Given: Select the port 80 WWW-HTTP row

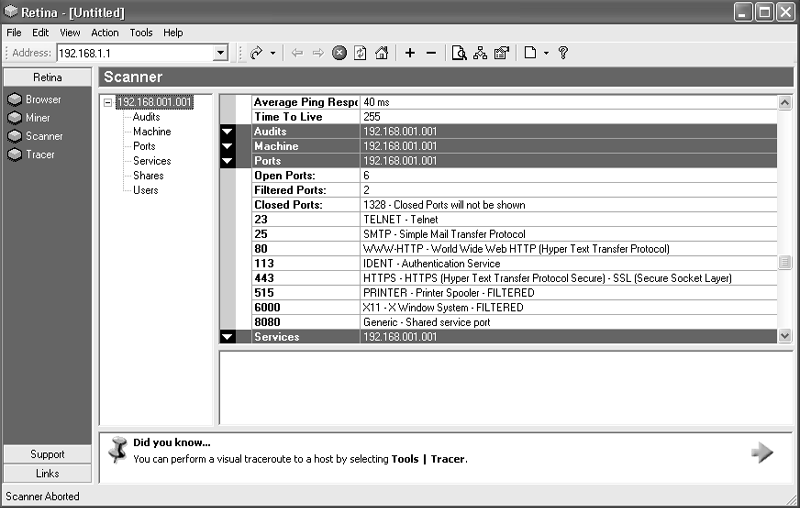Looking at the screenshot, I should click(x=514, y=249).
